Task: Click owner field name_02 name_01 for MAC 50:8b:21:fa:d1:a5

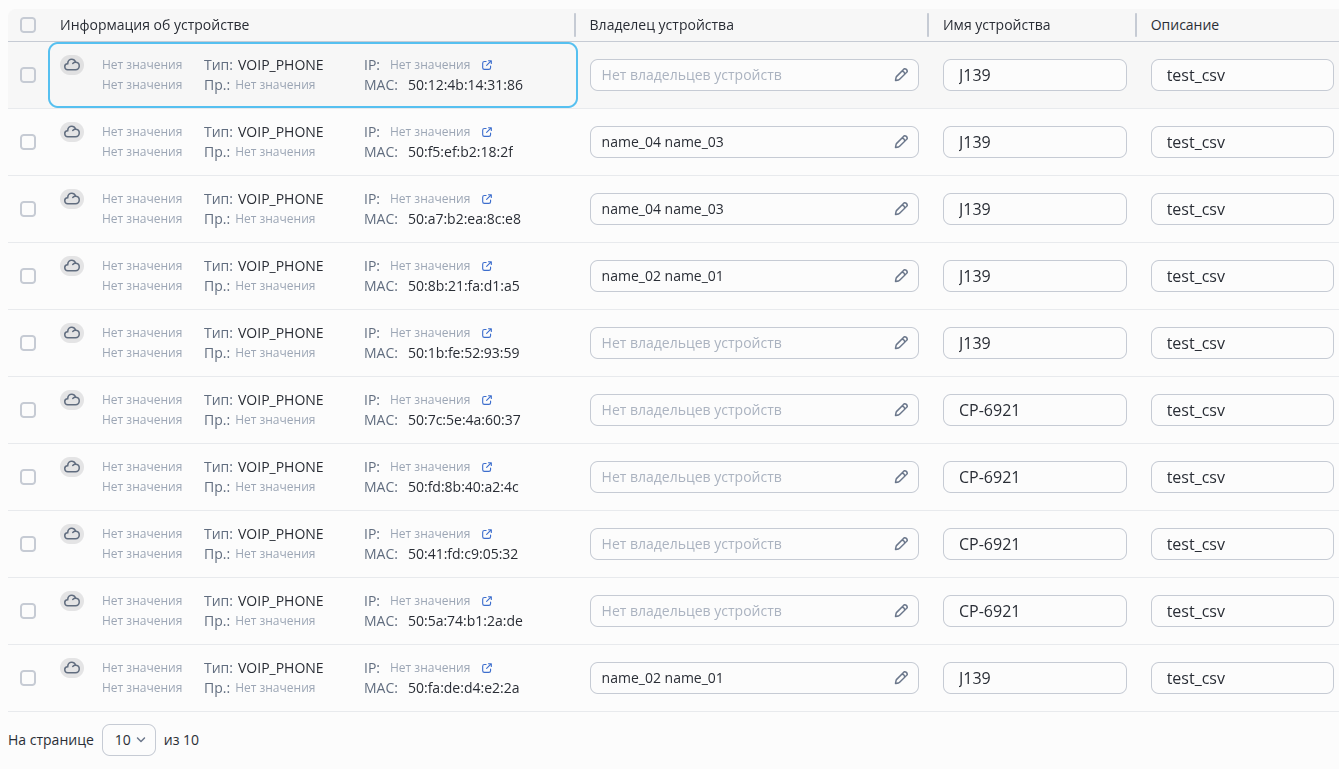Action: pos(754,276)
